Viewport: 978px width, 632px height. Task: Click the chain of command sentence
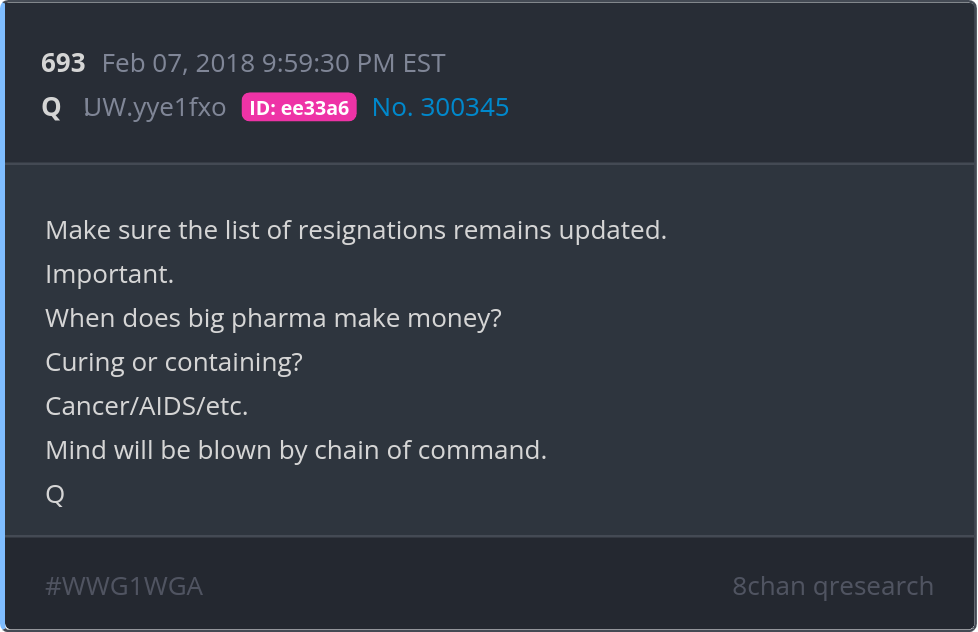296,450
